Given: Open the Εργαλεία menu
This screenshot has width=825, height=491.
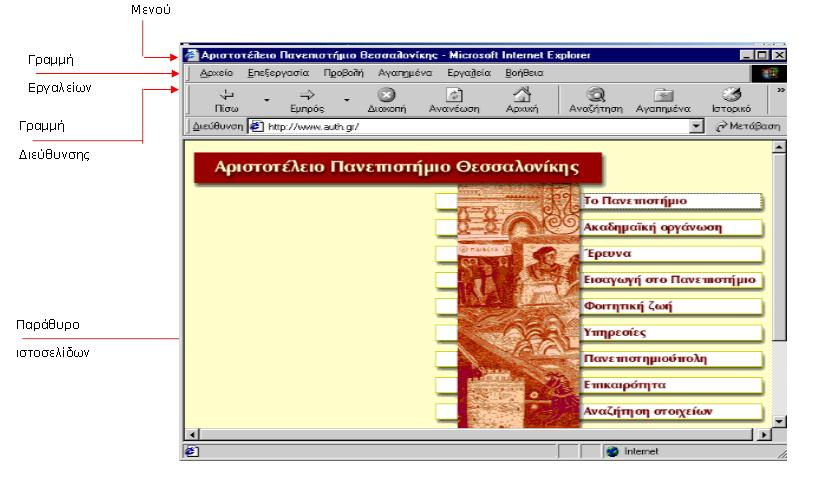Looking at the screenshot, I should tap(469, 73).
